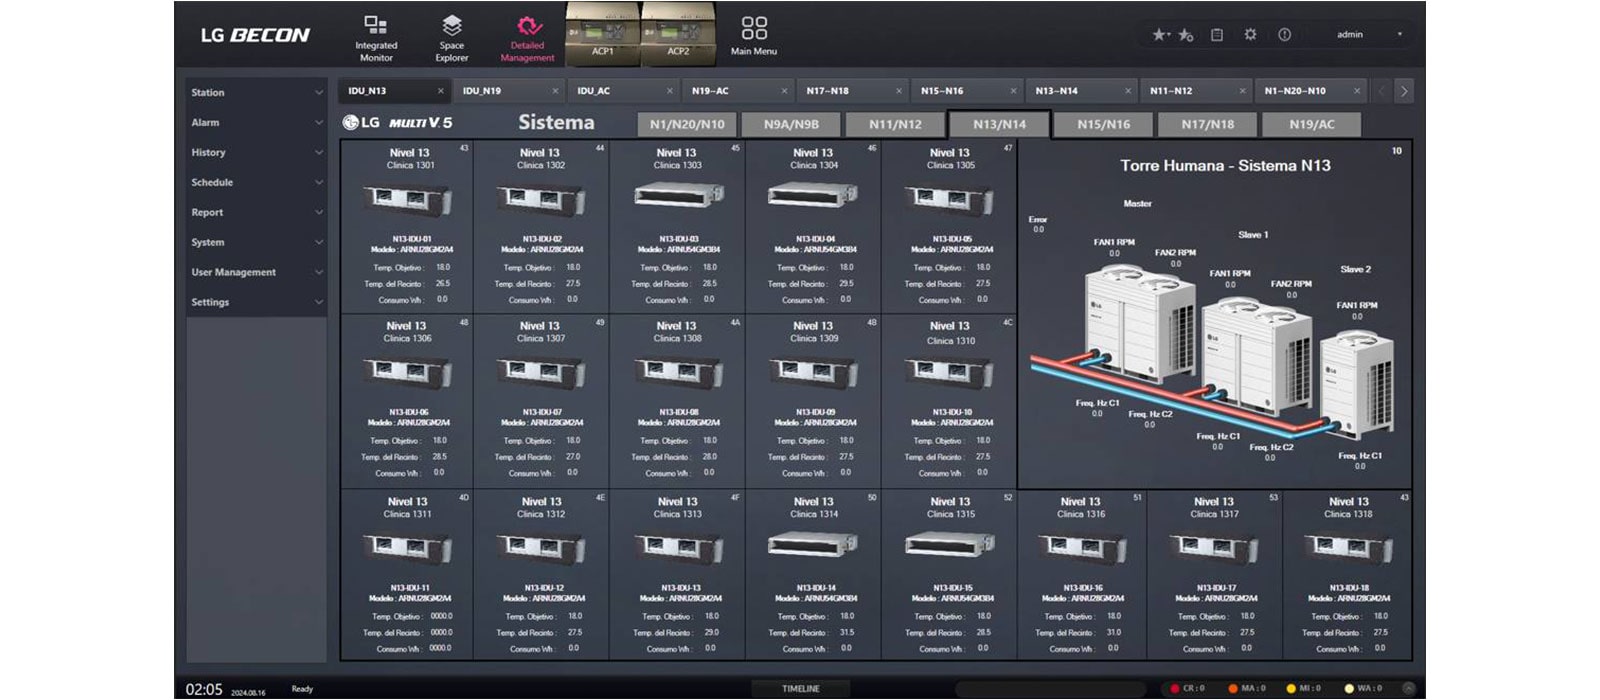The image size is (1600, 700).
Task: Select the Clinica 1304 indoor unit icon
Action: tap(813, 196)
